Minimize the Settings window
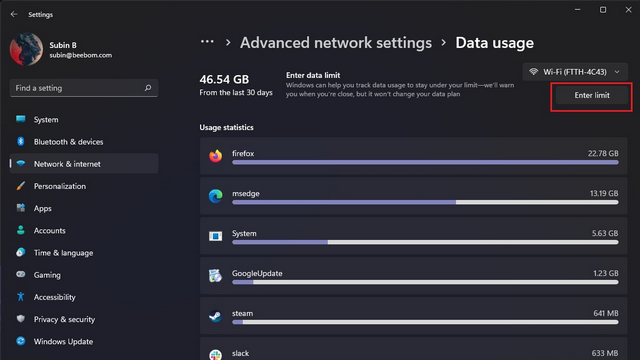The image size is (640, 360). 578,10
